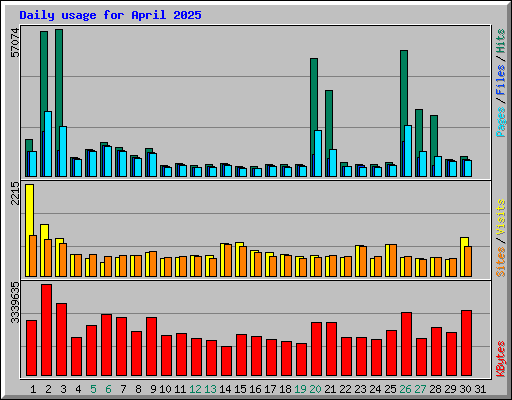Click the Sites legend label

pos(501,262)
